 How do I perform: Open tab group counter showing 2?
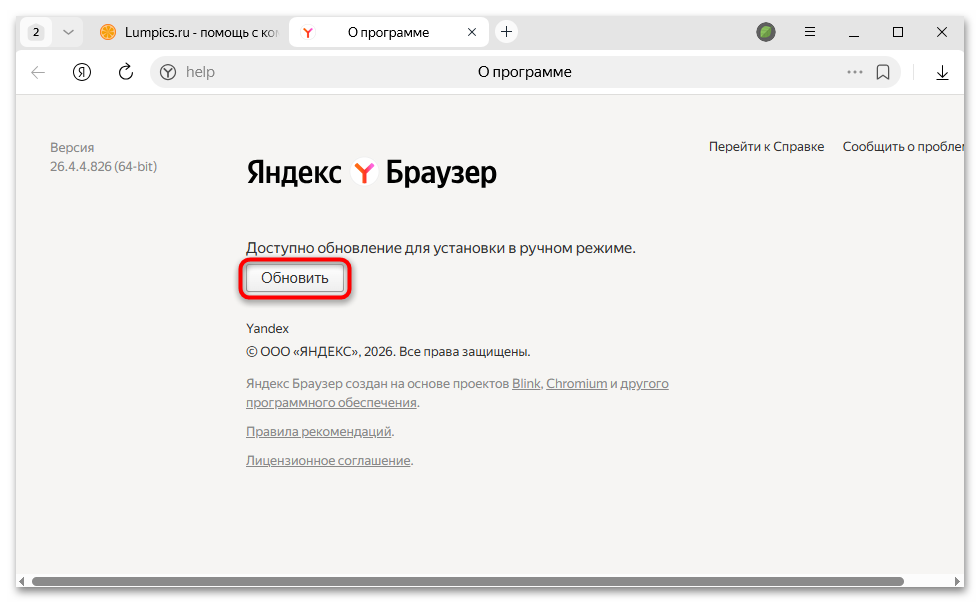36,32
